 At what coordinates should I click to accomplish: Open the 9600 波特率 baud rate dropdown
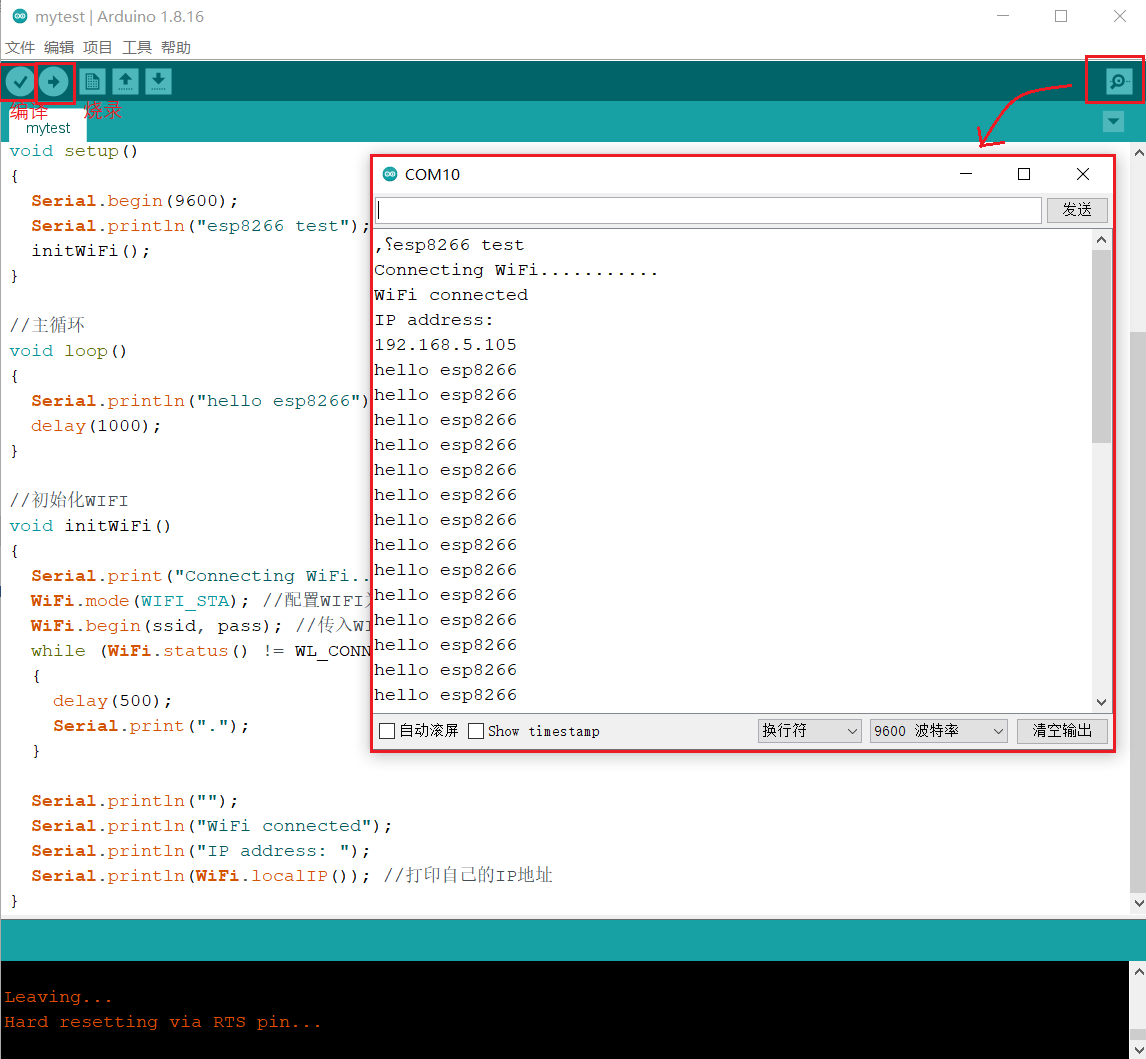point(938,731)
